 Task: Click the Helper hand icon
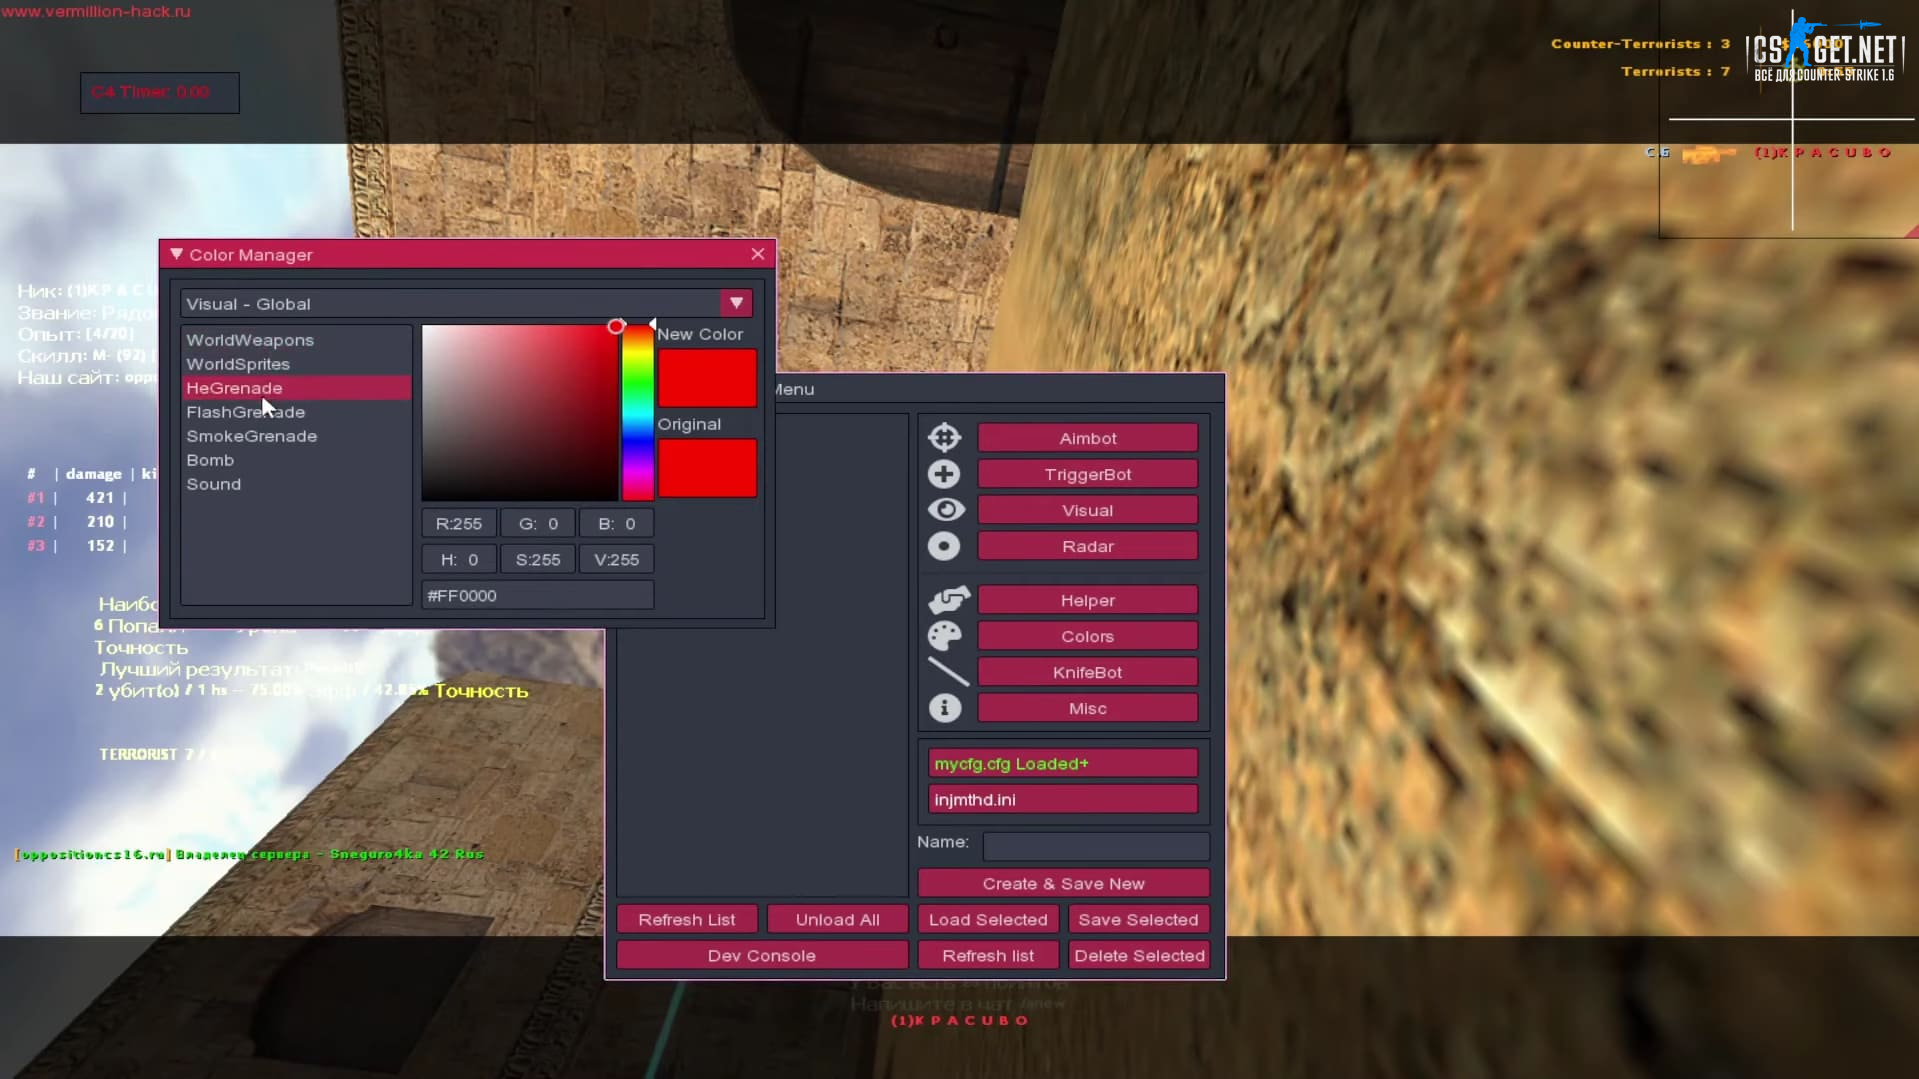pos(949,600)
